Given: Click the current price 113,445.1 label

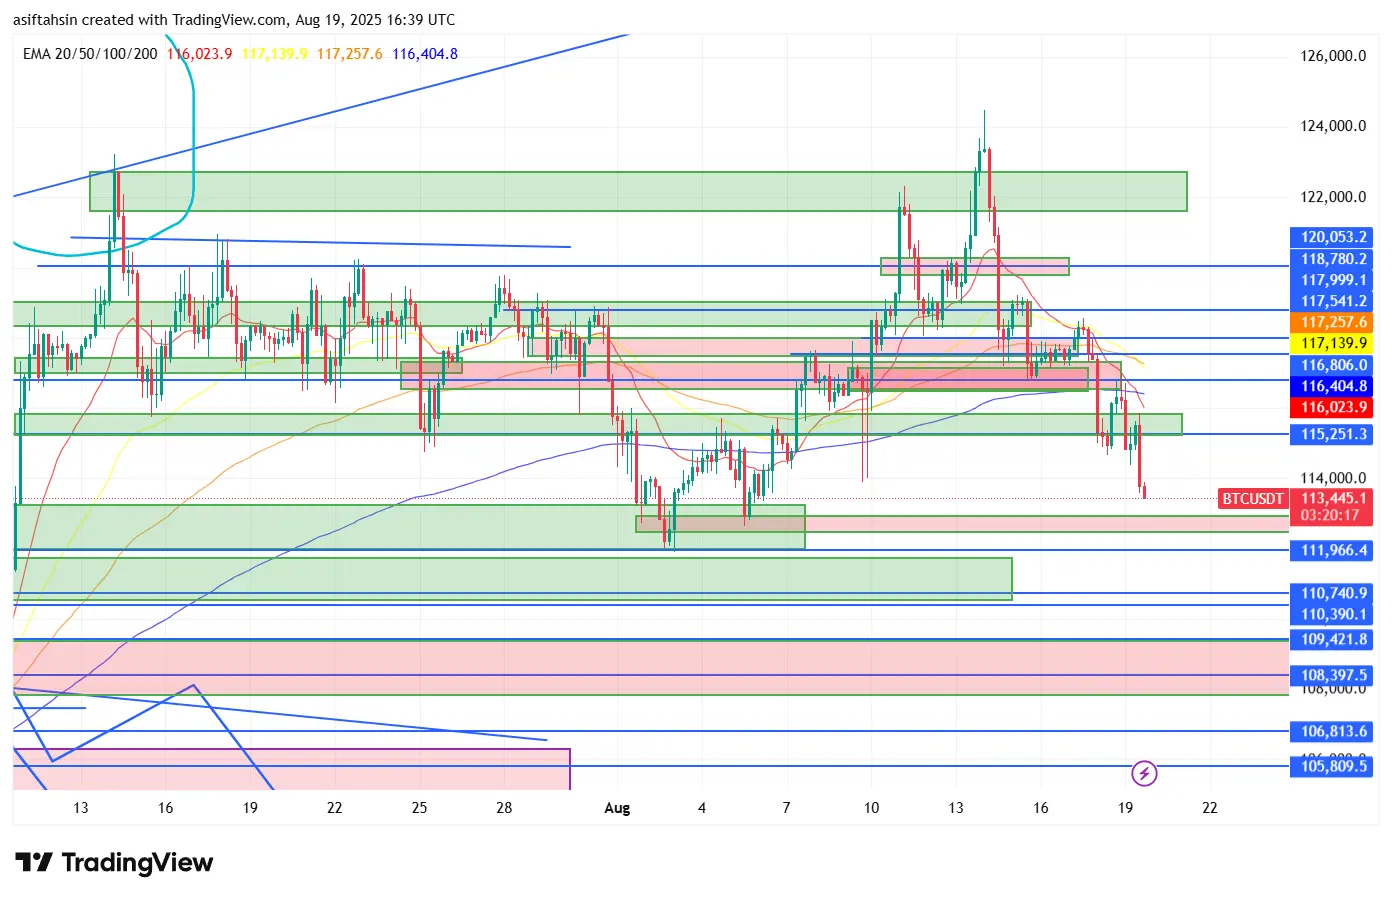Looking at the screenshot, I should tap(1332, 498).
